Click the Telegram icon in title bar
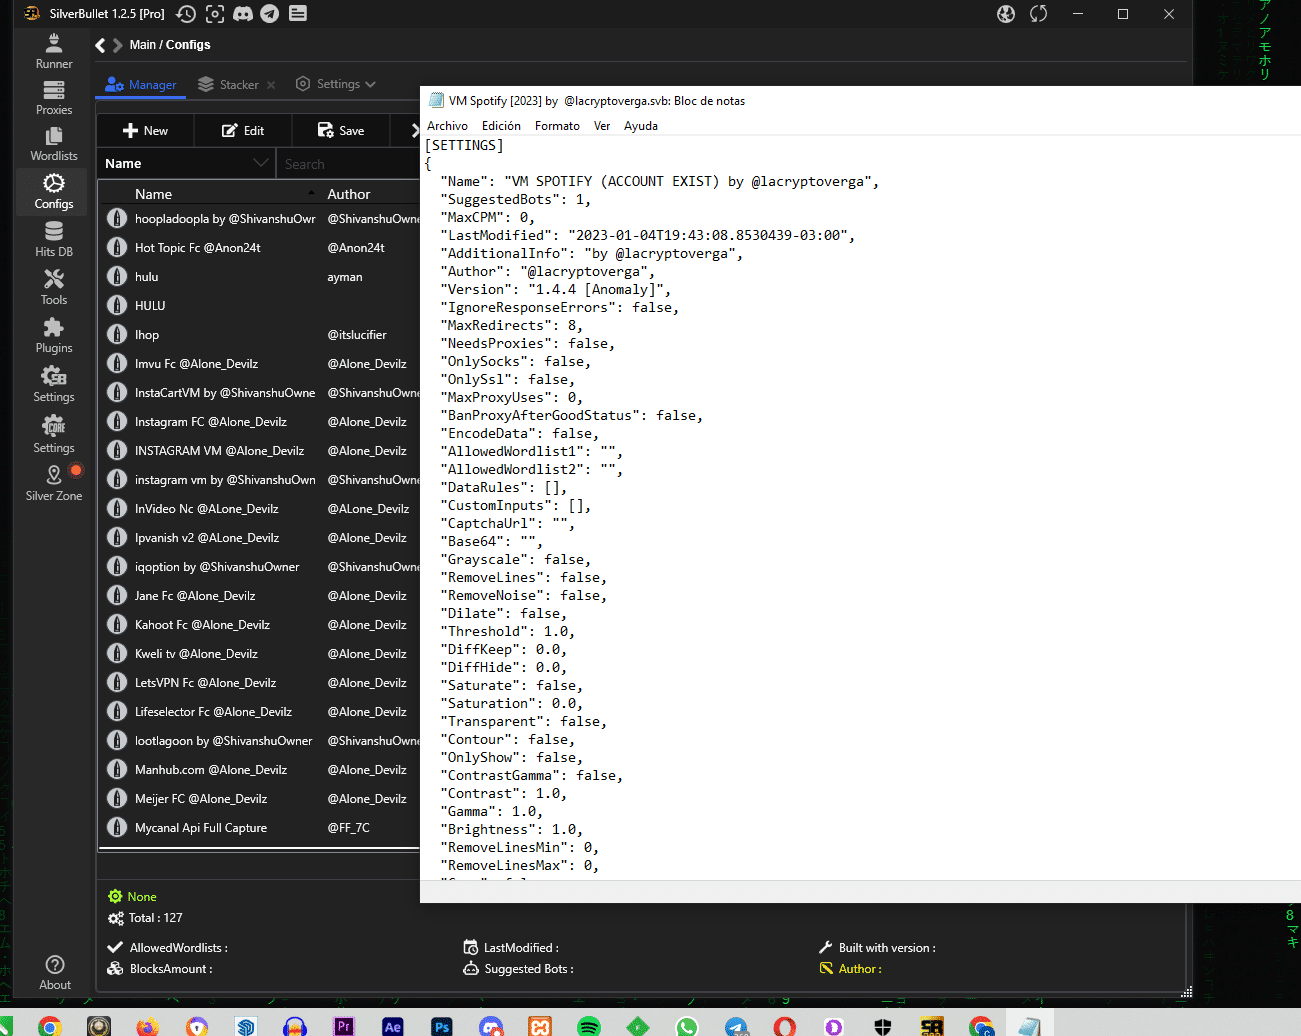1301x1036 pixels. (x=270, y=14)
